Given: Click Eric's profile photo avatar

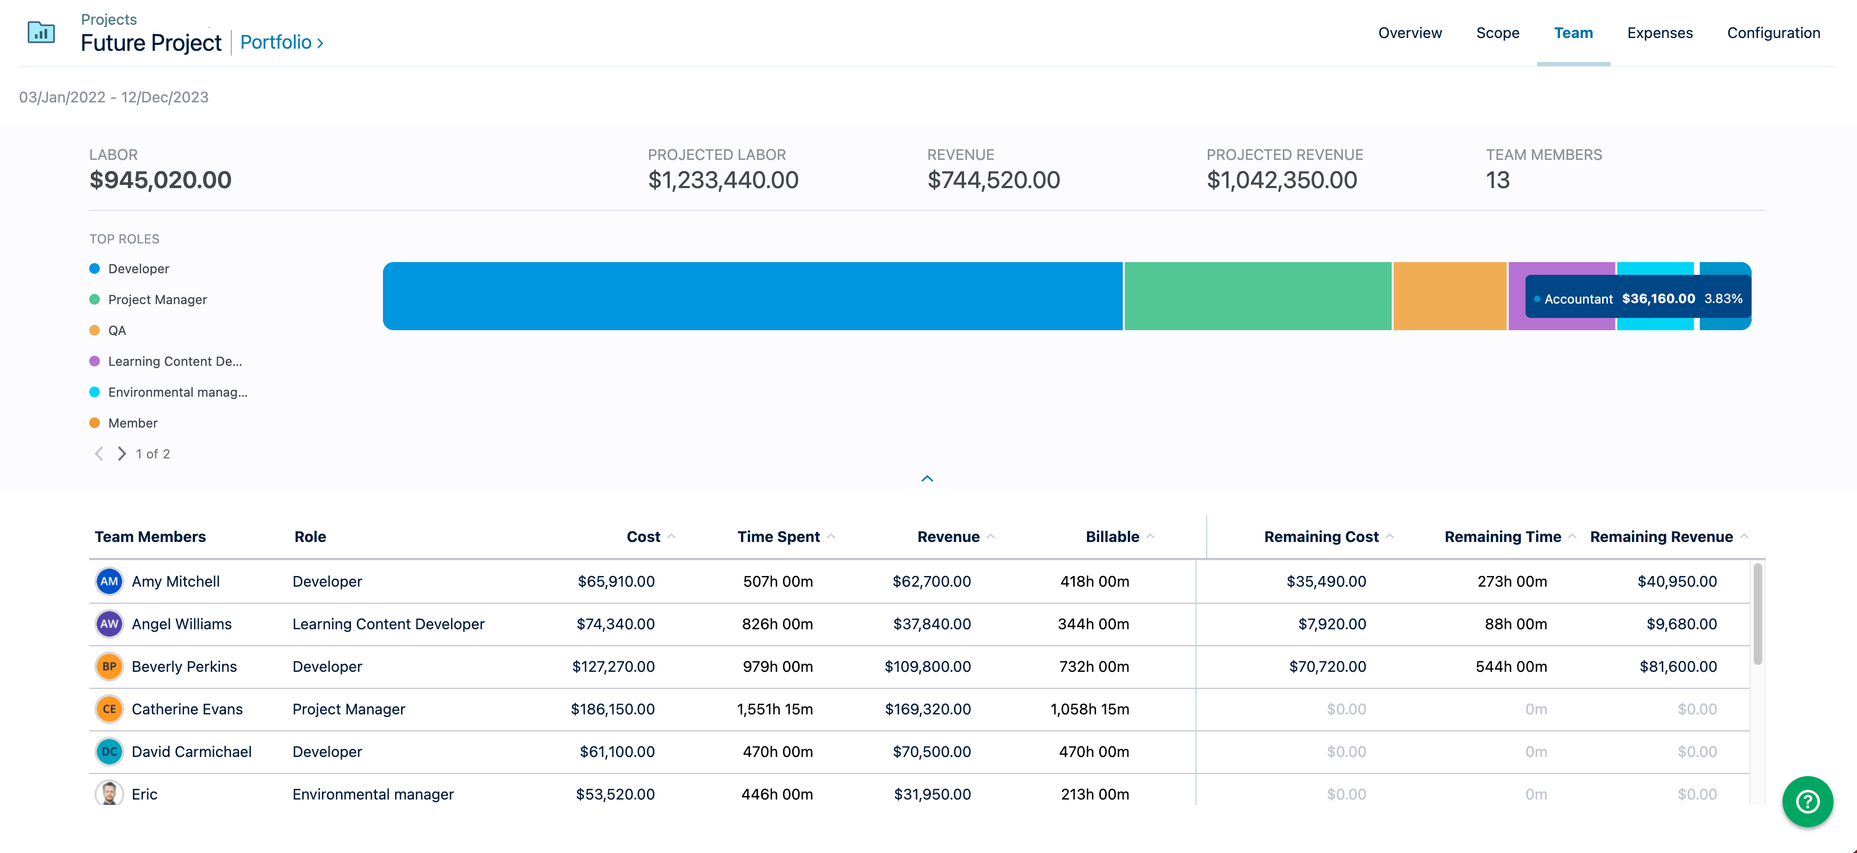Looking at the screenshot, I should click(x=109, y=794).
